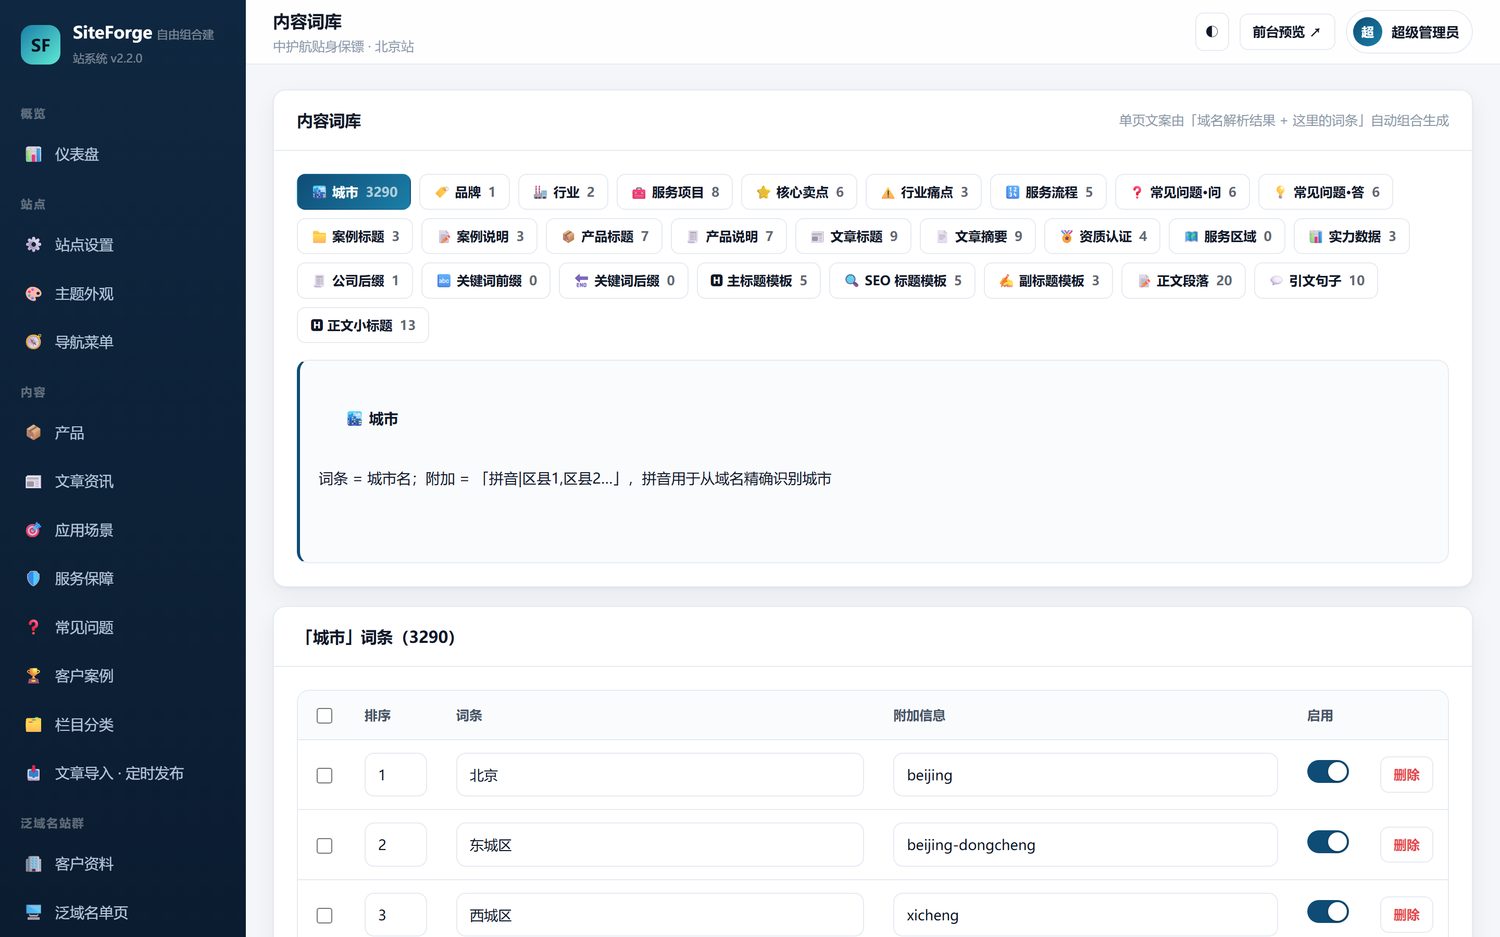
Task: Click the 导航菜单 compass icon
Action: click(33, 342)
